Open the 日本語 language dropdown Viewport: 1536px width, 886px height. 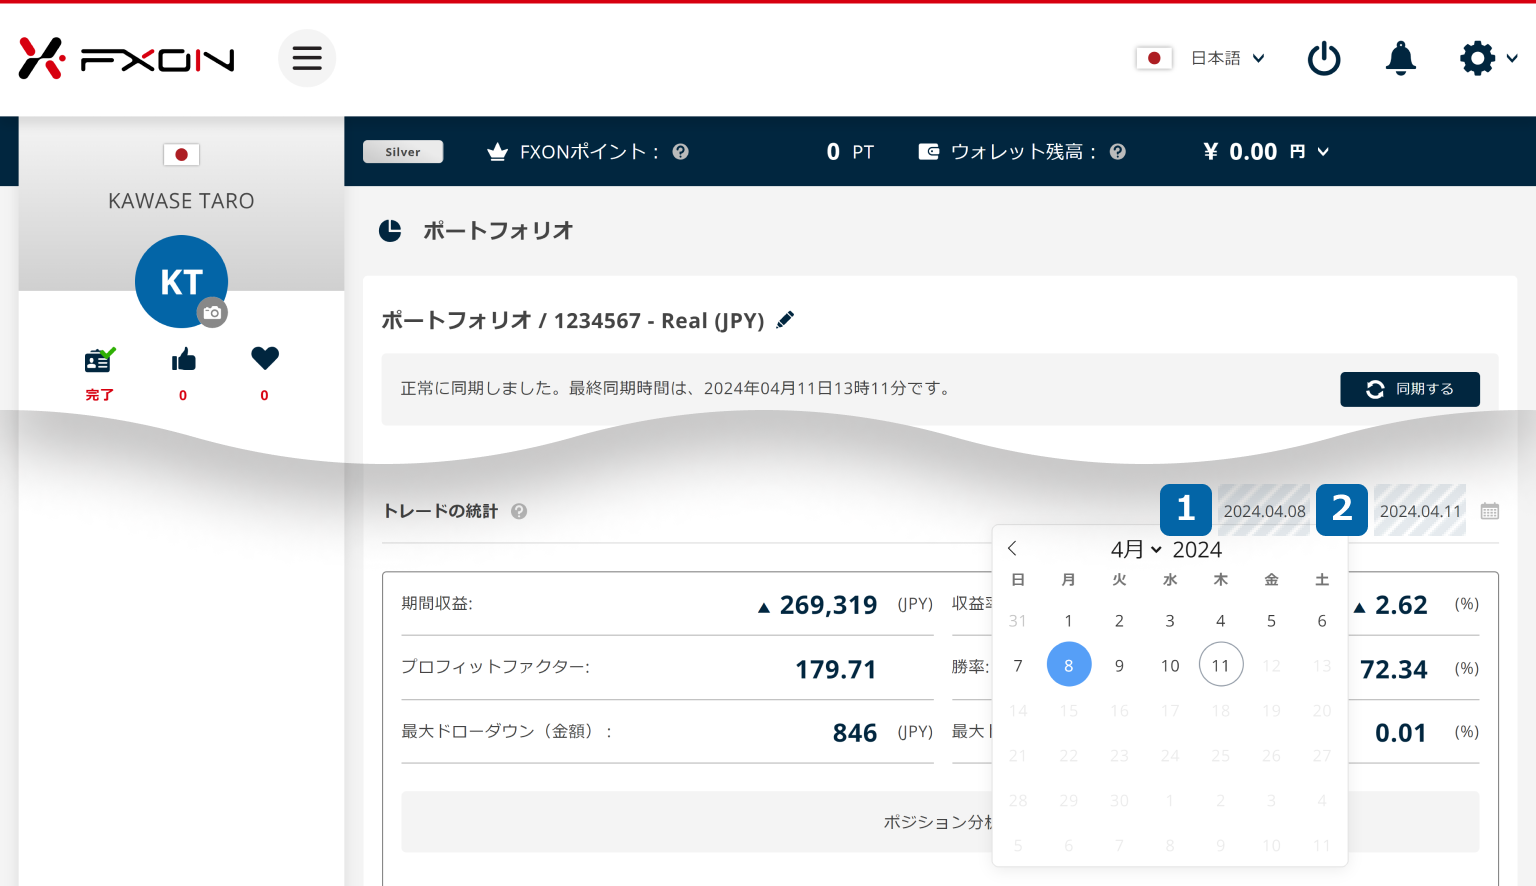[1228, 58]
